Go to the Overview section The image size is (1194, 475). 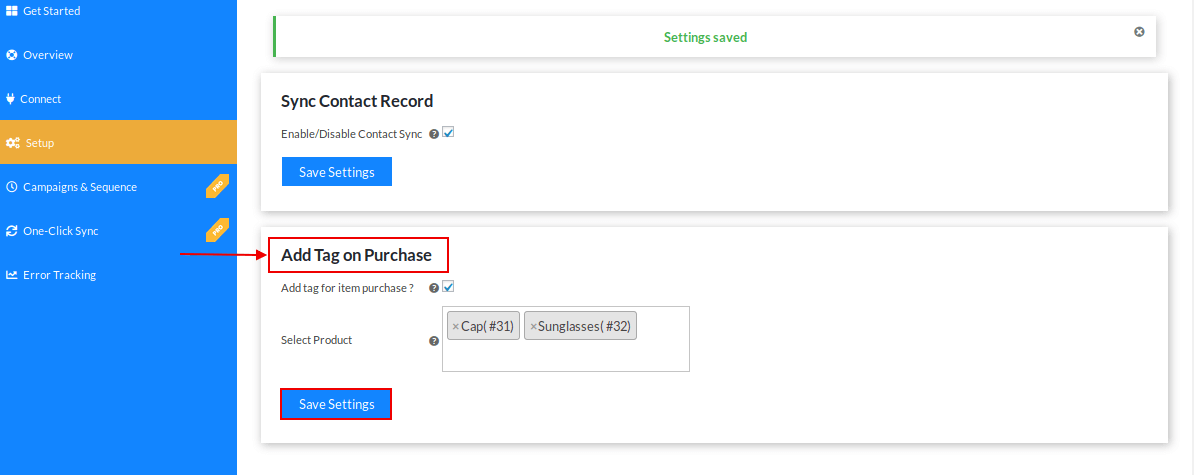tap(118, 55)
